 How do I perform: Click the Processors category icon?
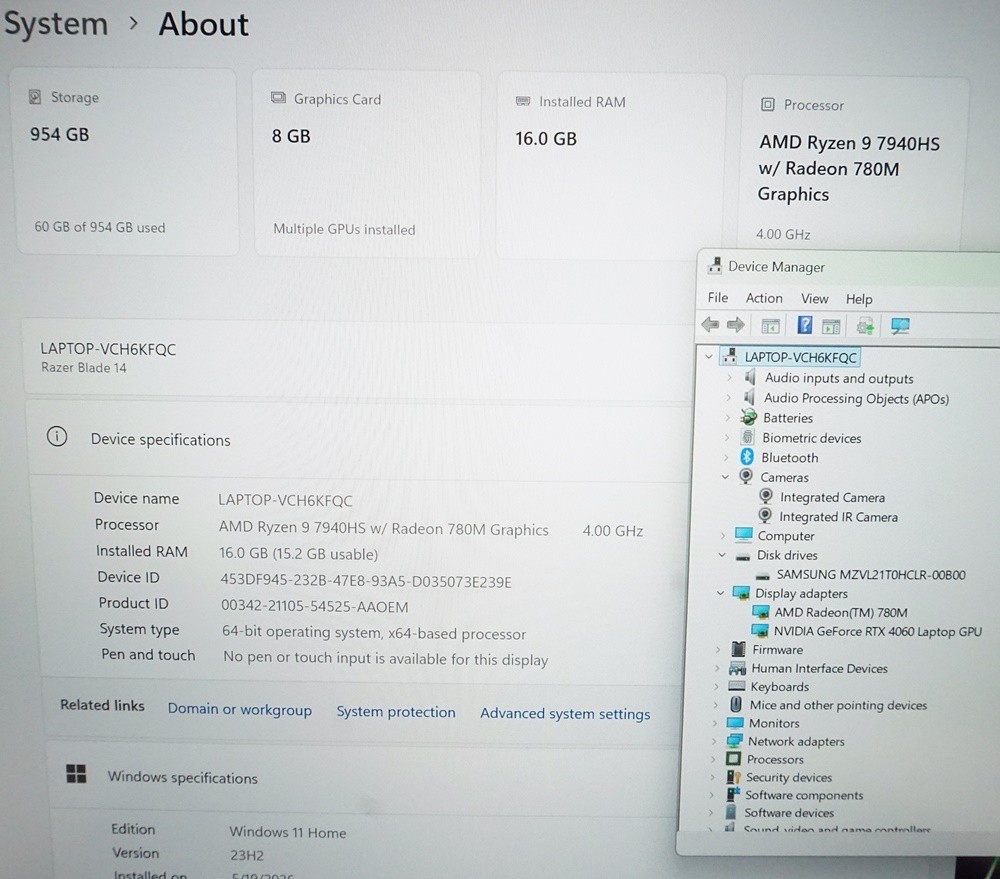733,758
